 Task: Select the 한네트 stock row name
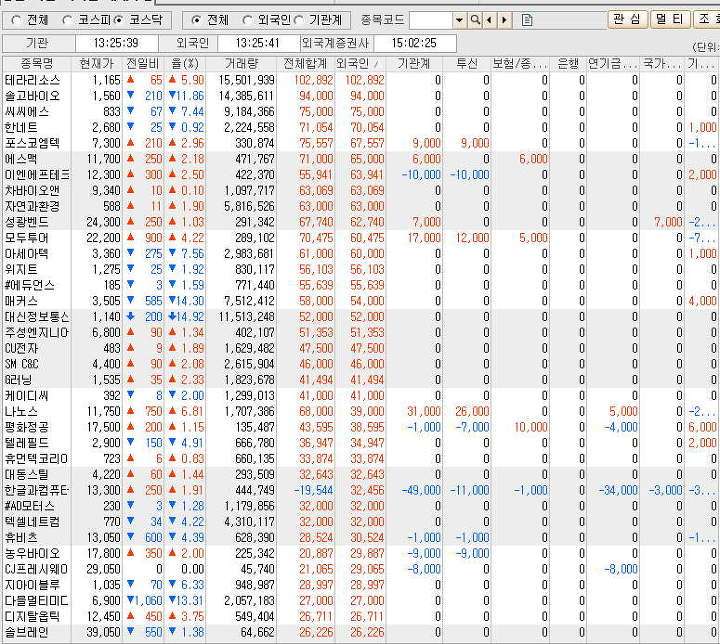pos(21,127)
